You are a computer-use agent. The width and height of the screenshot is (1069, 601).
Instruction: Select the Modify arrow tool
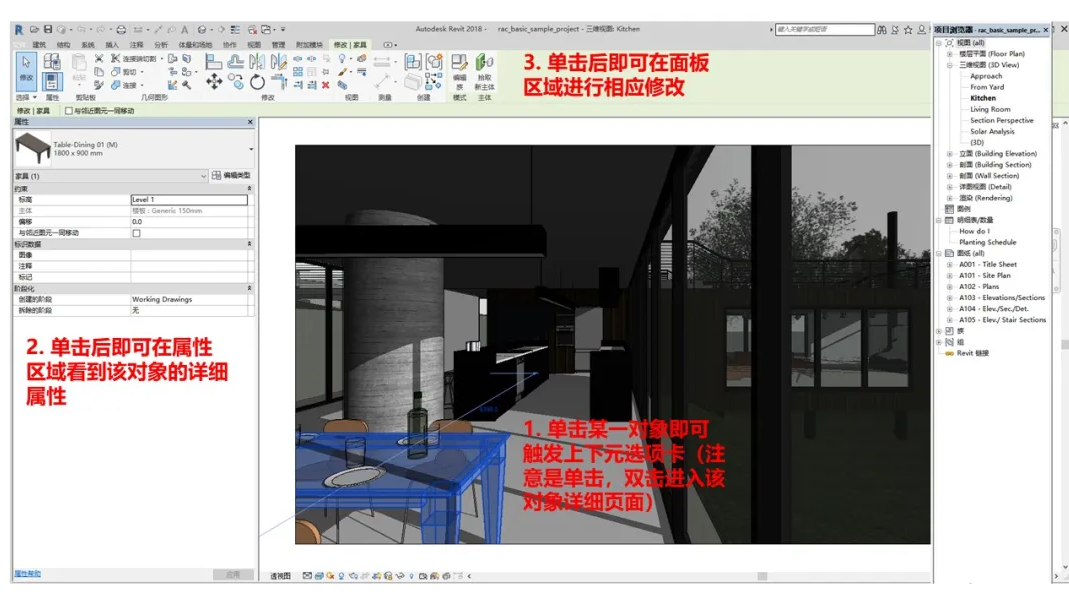pos(24,63)
